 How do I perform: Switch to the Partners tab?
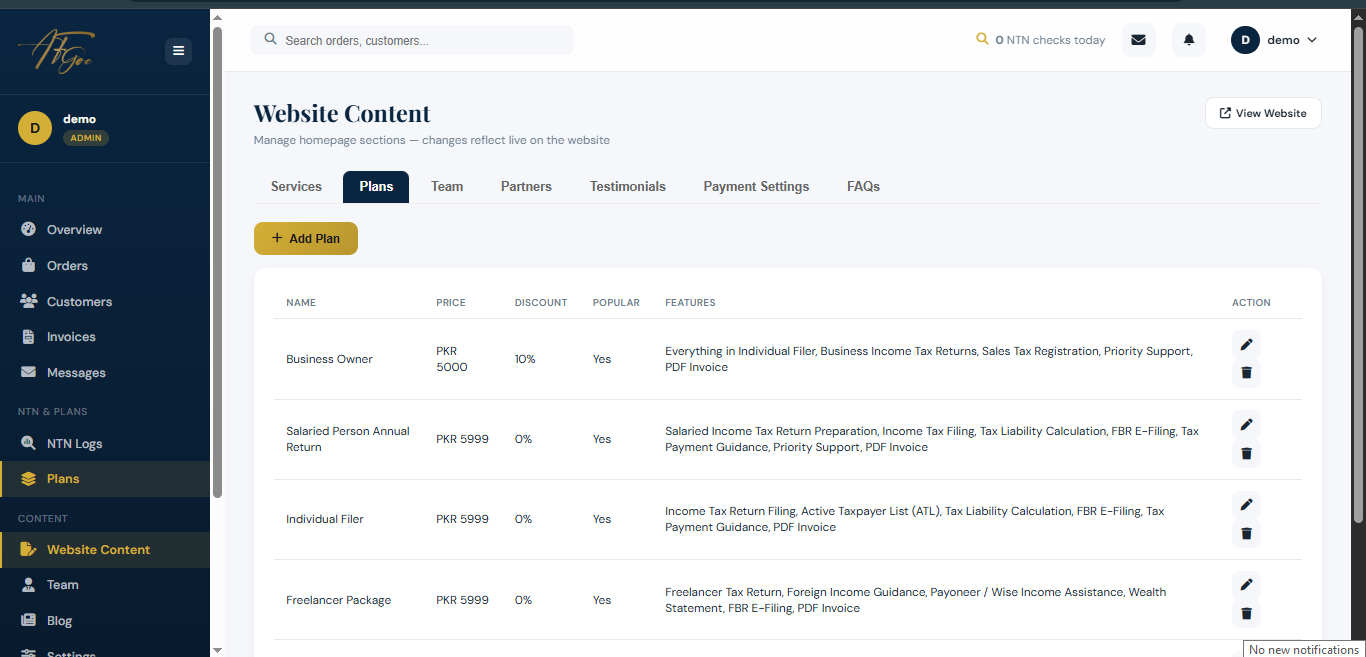pyautogui.click(x=526, y=187)
